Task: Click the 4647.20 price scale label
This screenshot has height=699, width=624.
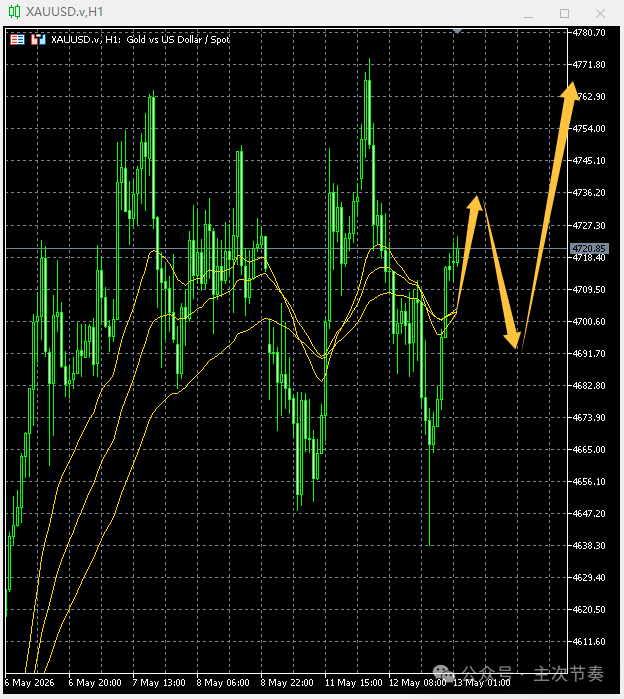Action: click(589, 514)
